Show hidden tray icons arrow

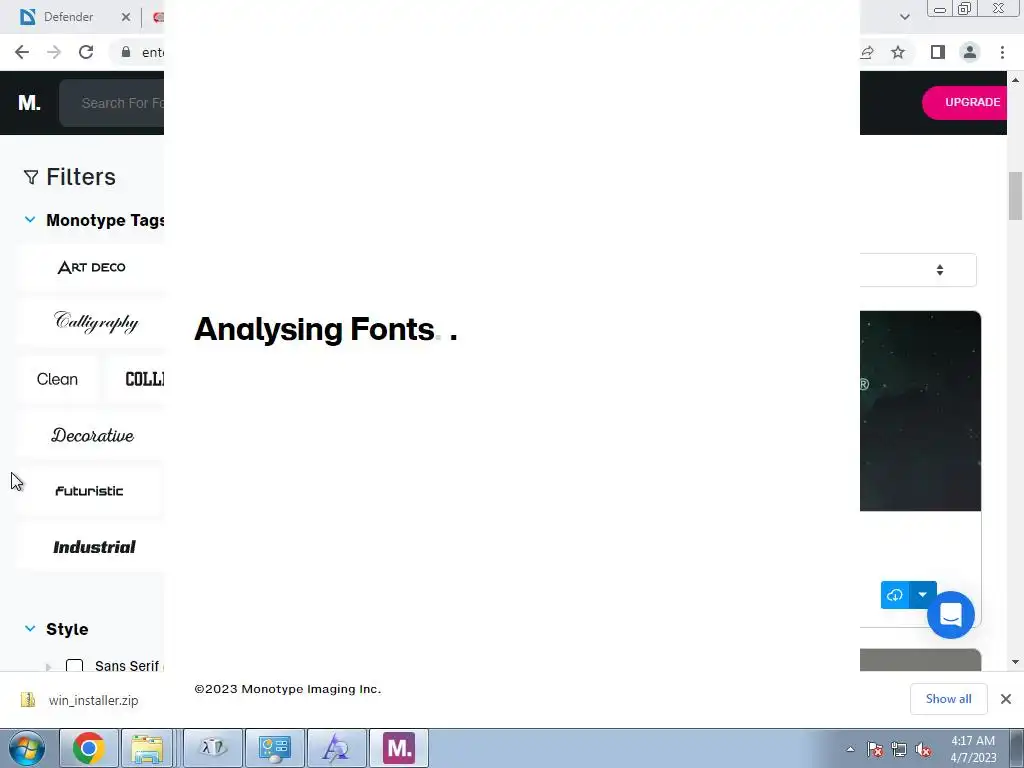click(850, 749)
